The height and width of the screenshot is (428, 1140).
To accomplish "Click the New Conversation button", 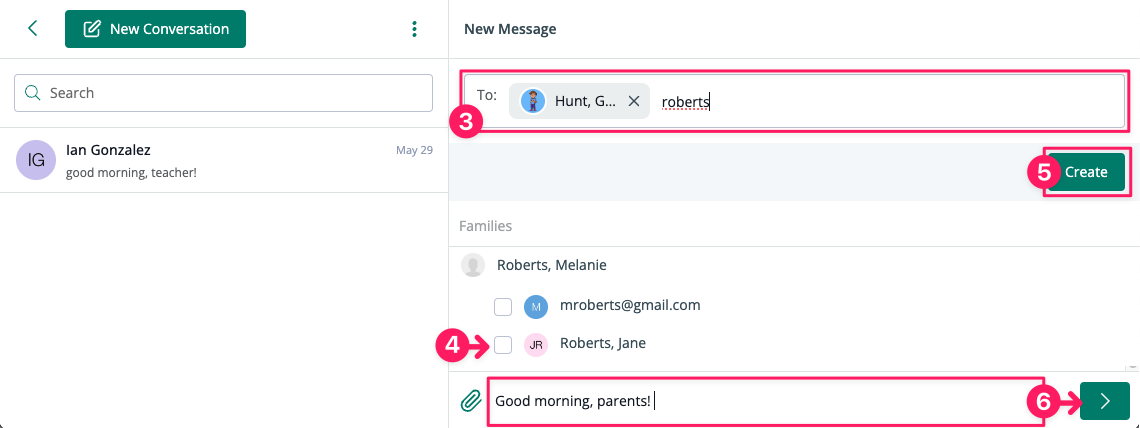I will [x=156, y=29].
